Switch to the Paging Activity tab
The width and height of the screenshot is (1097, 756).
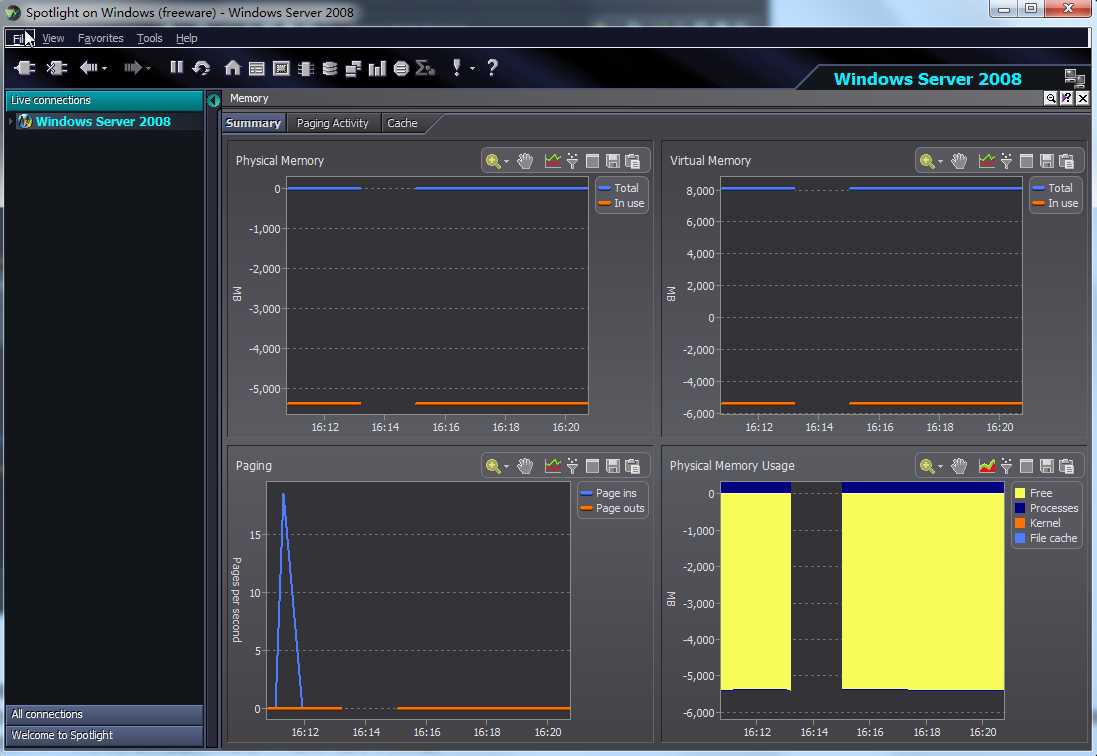point(332,123)
